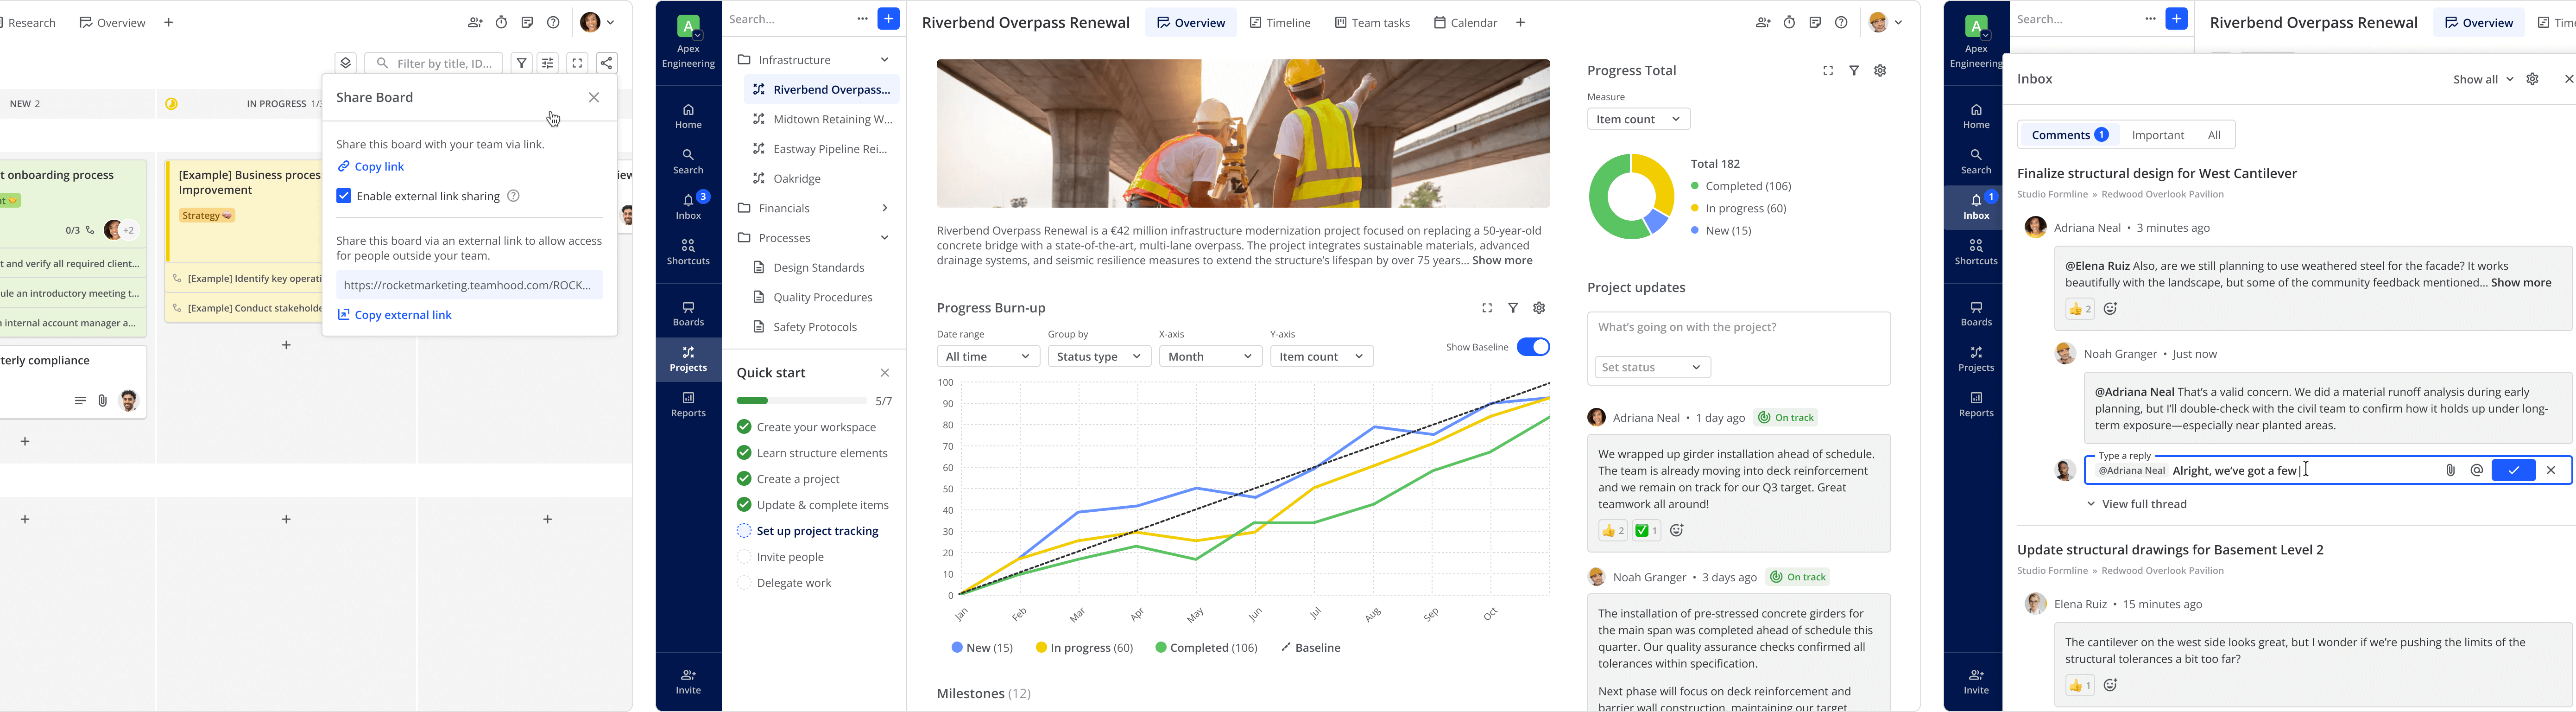Uncheck Enable external link sharing
Screen dimensions: 2576x712
tap(344, 196)
